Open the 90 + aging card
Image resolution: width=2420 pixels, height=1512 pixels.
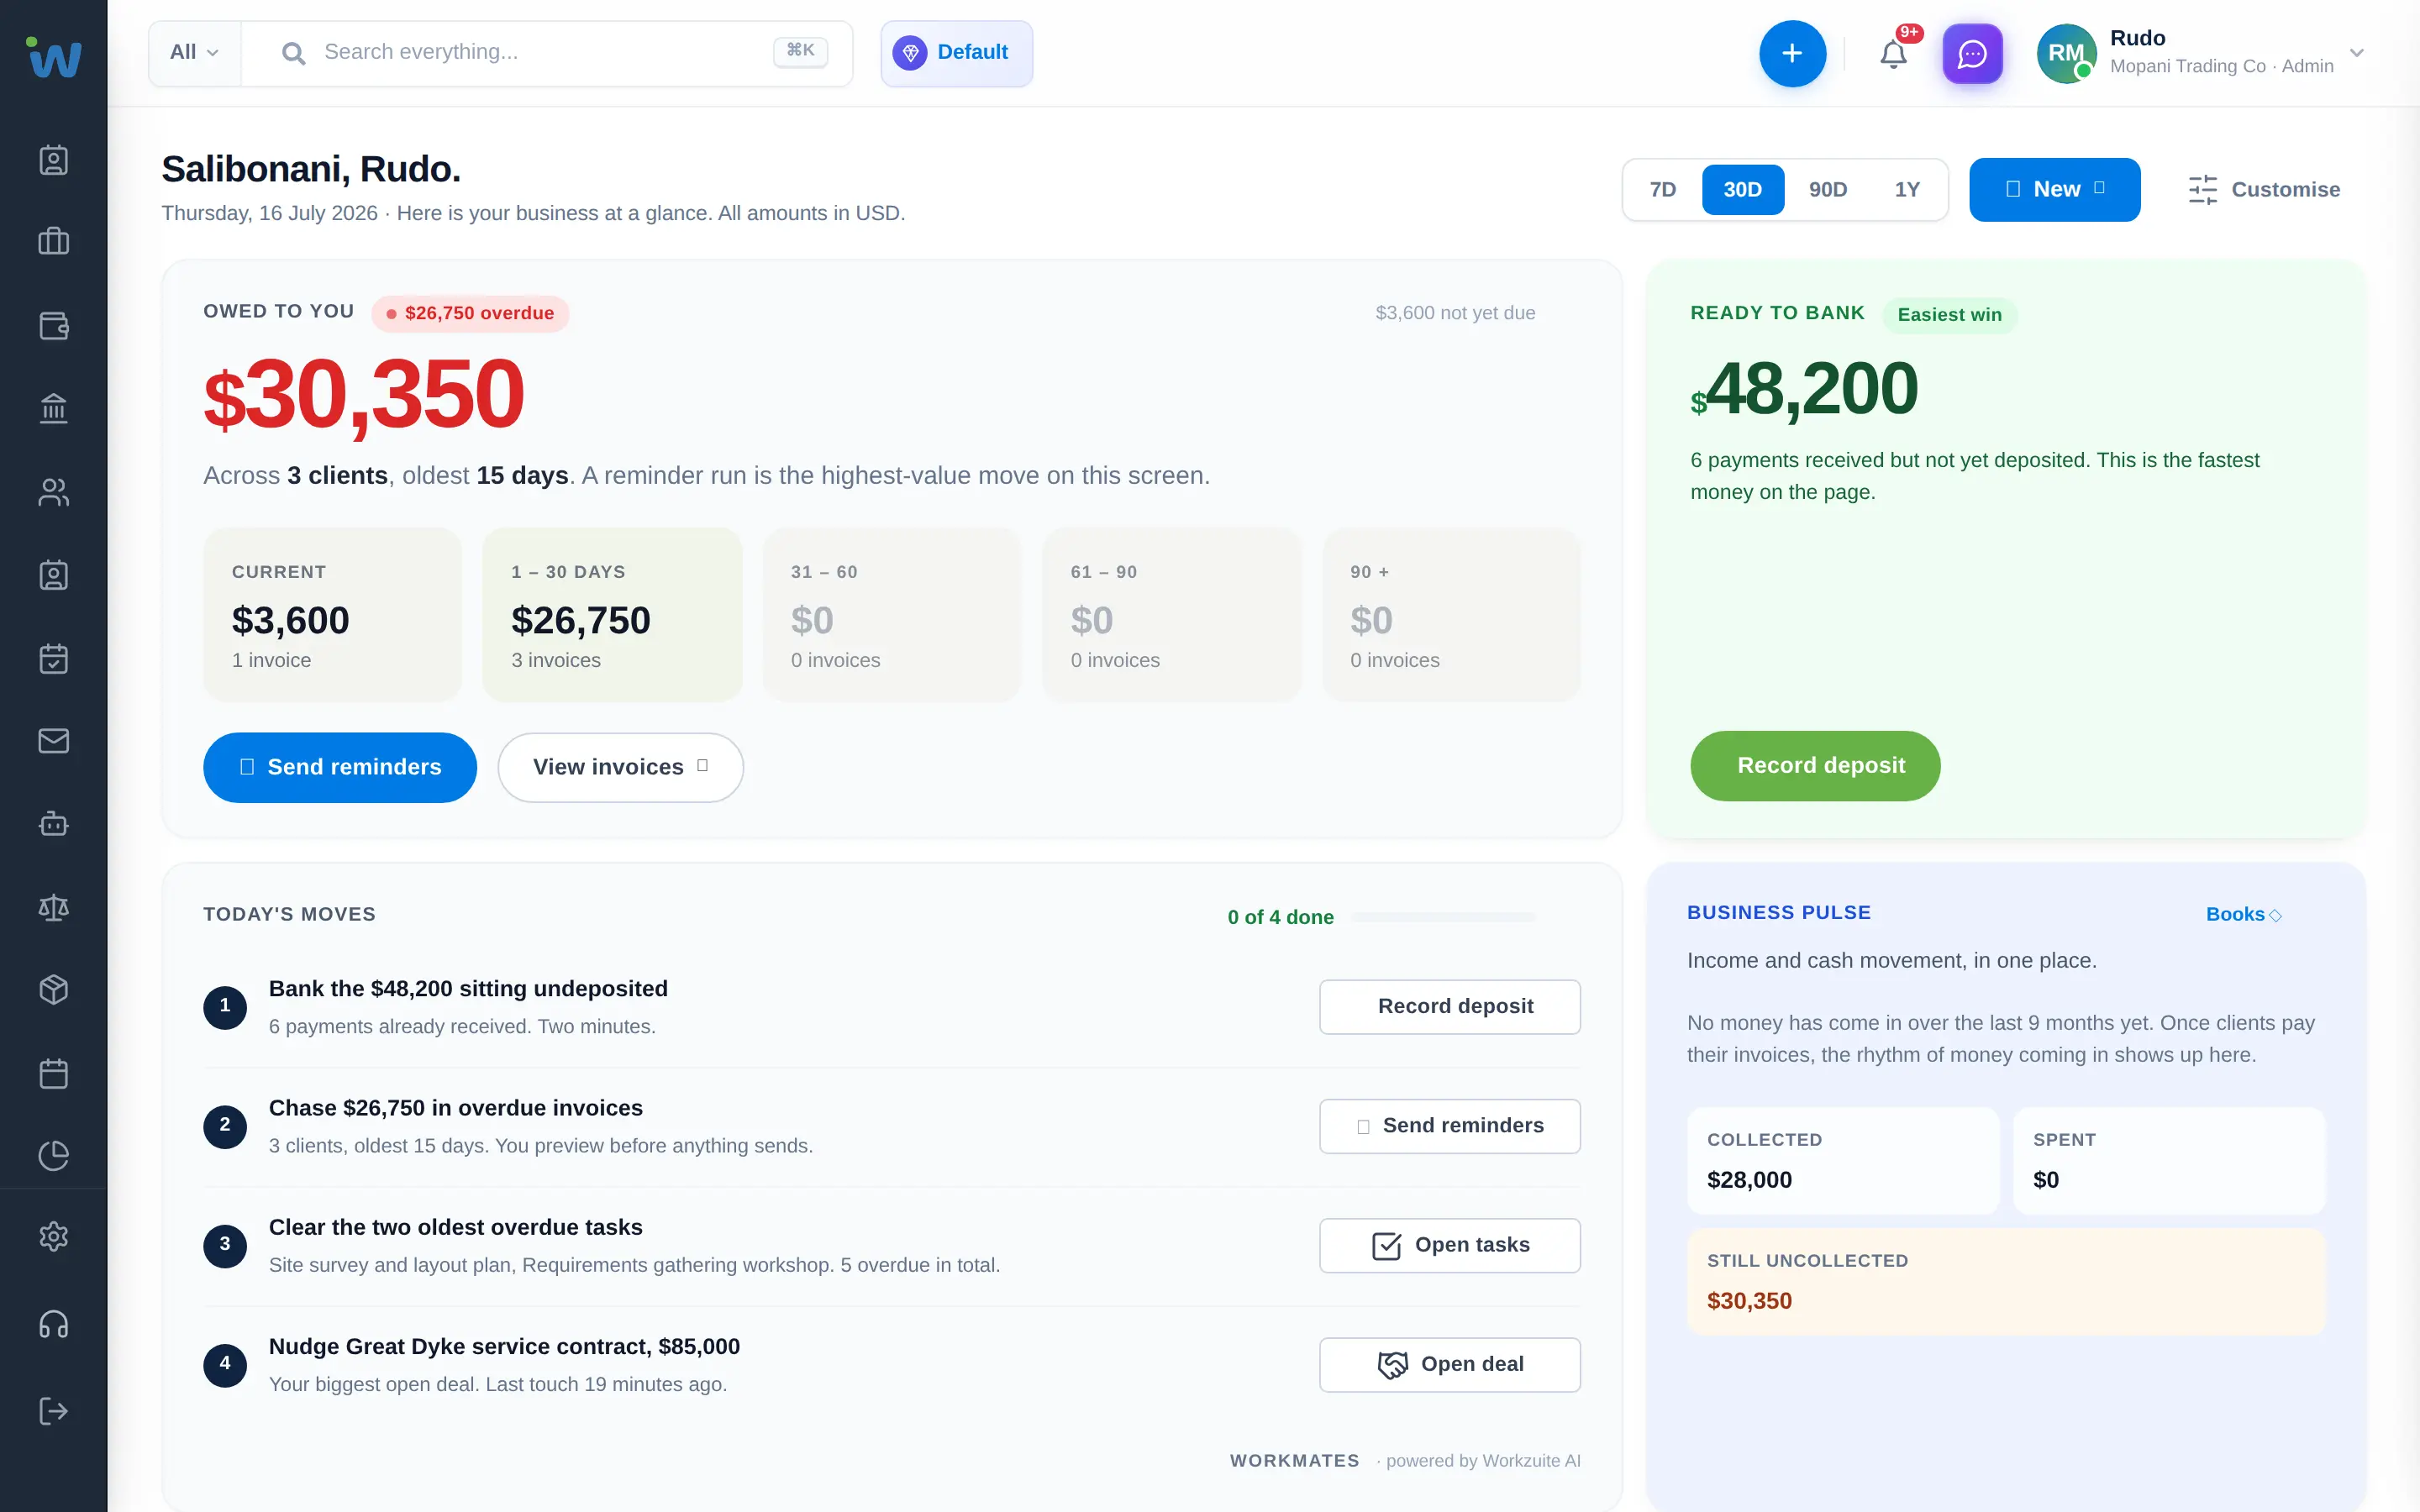tap(1451, 614)
